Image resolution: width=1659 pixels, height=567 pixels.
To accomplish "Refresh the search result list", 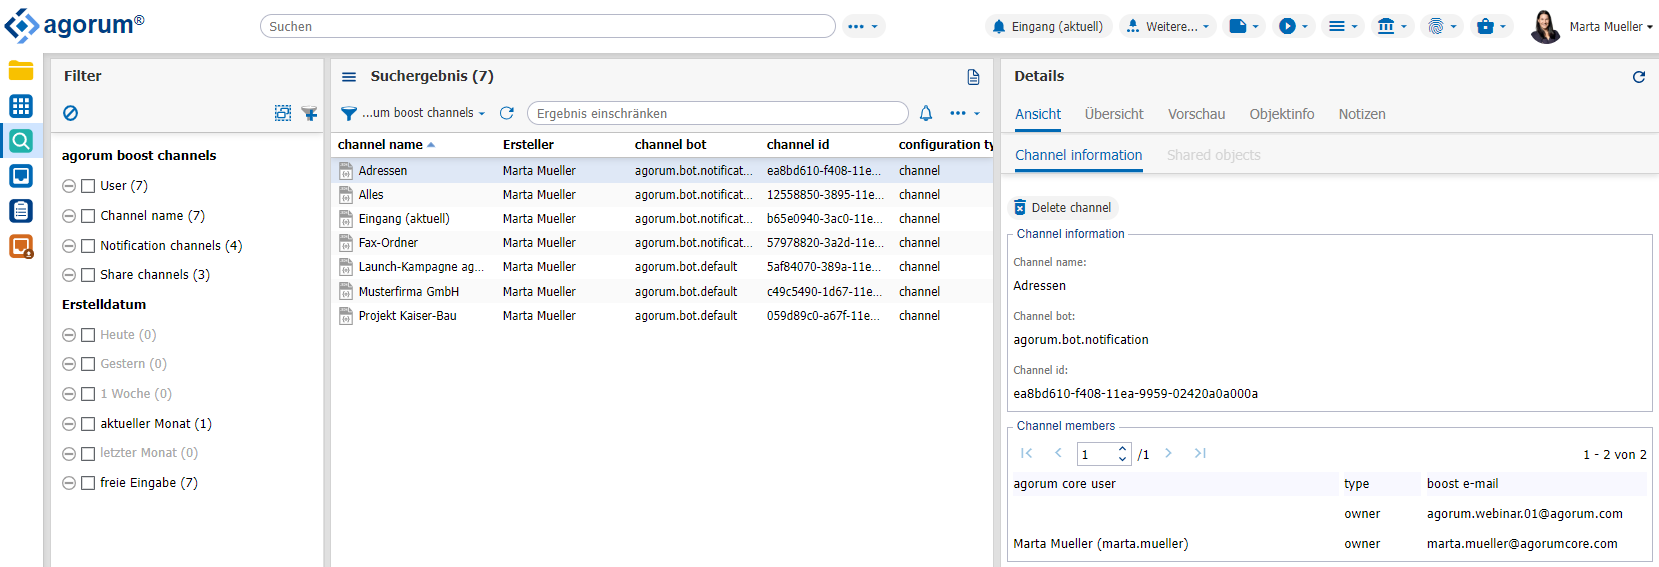I will pyautogui.click(x=507, y=113).
